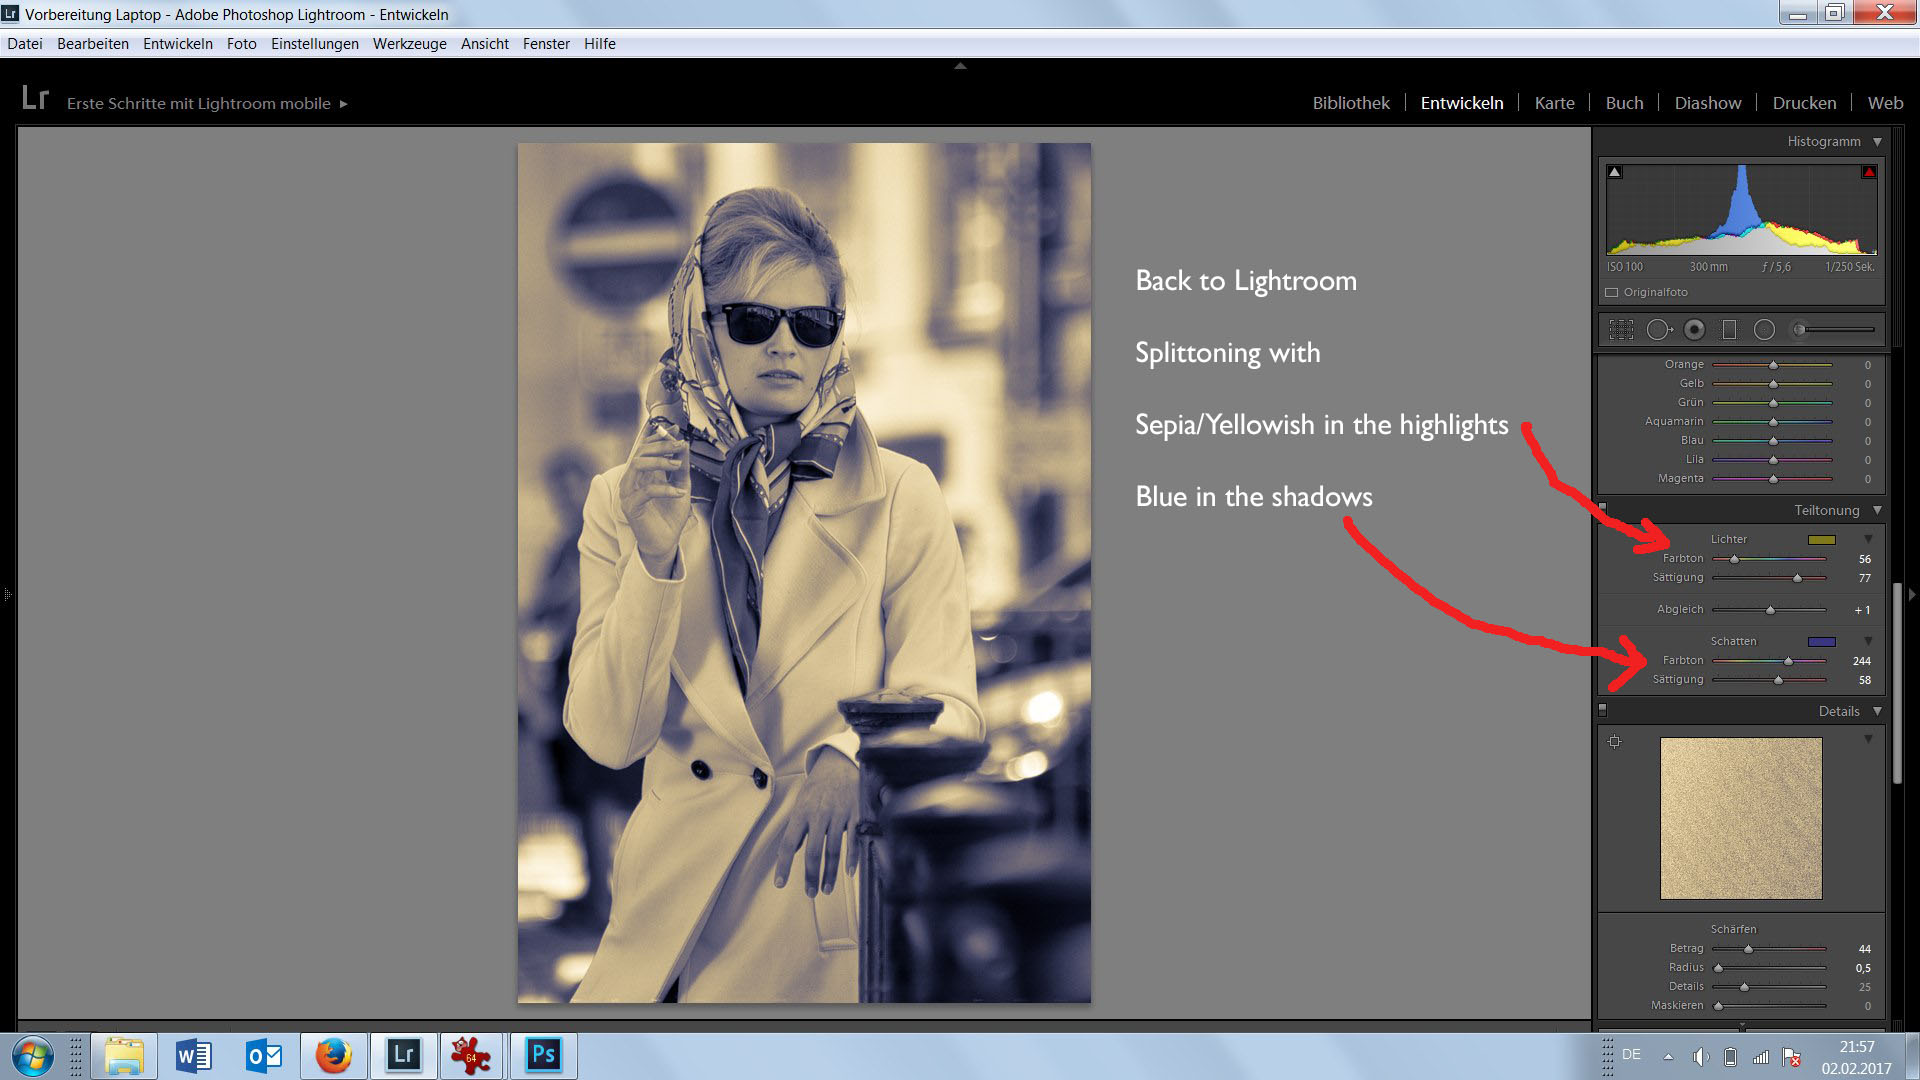Collapse the Histogramm panel
1920x1080 pixels.
(x=1877, y=141)
